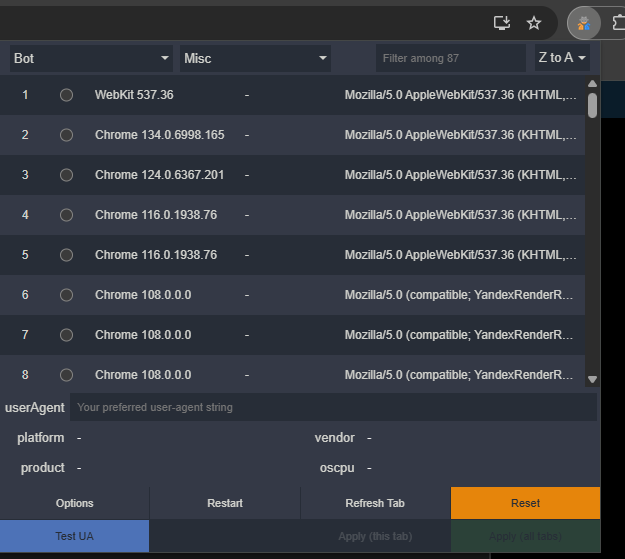
Task: Click the oscpu label
Action: (x=337, y=468)
